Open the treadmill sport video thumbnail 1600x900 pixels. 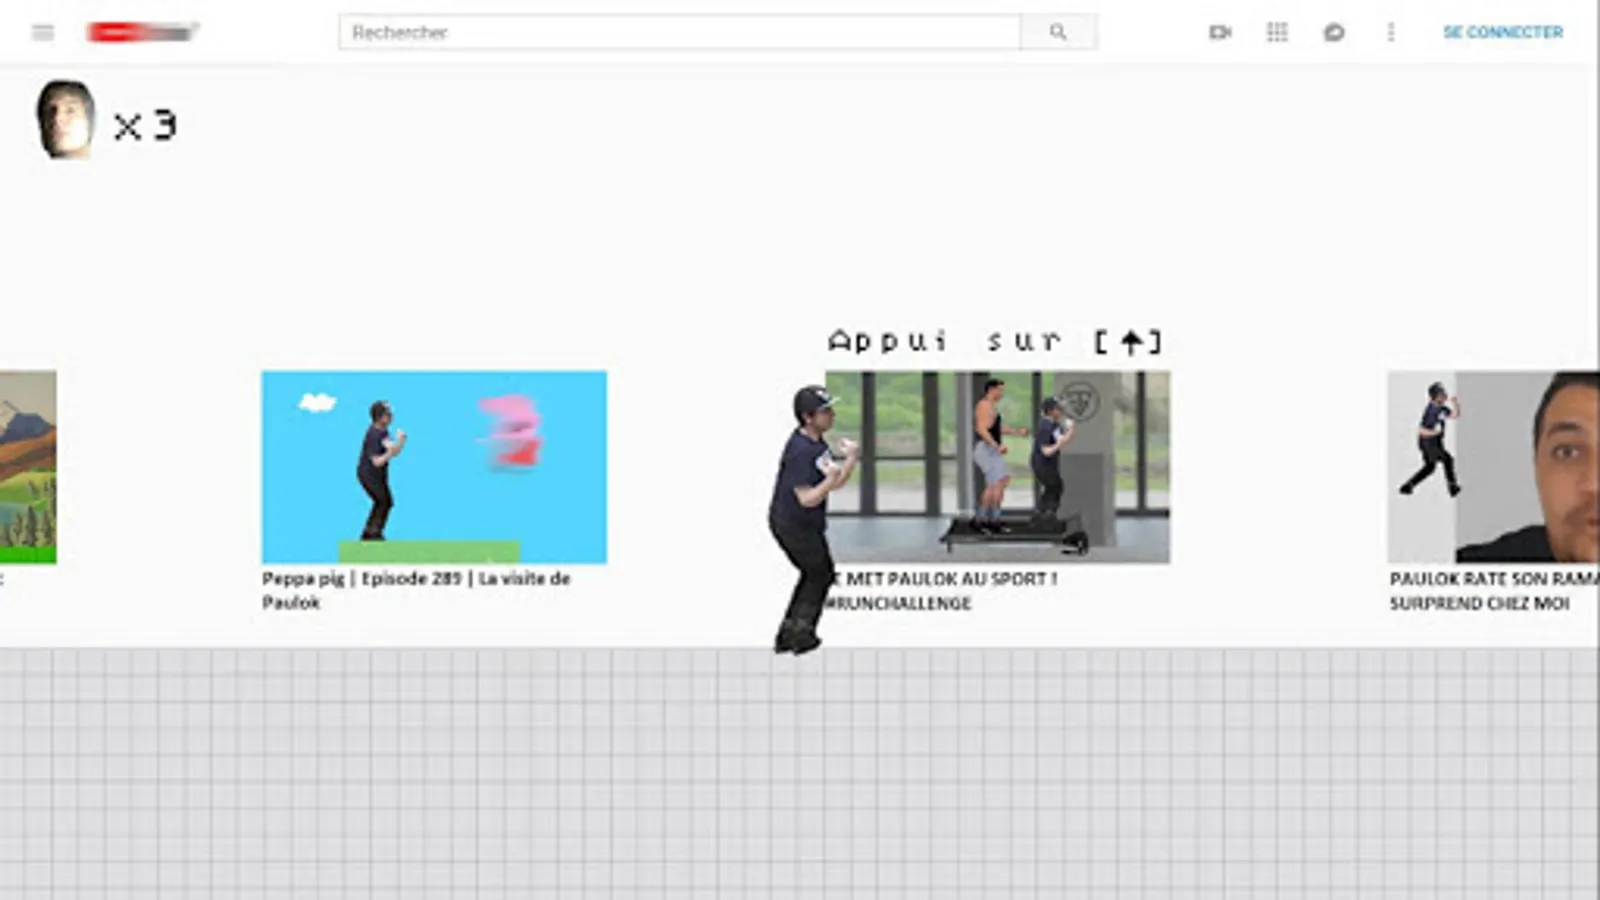coord(998,467)
